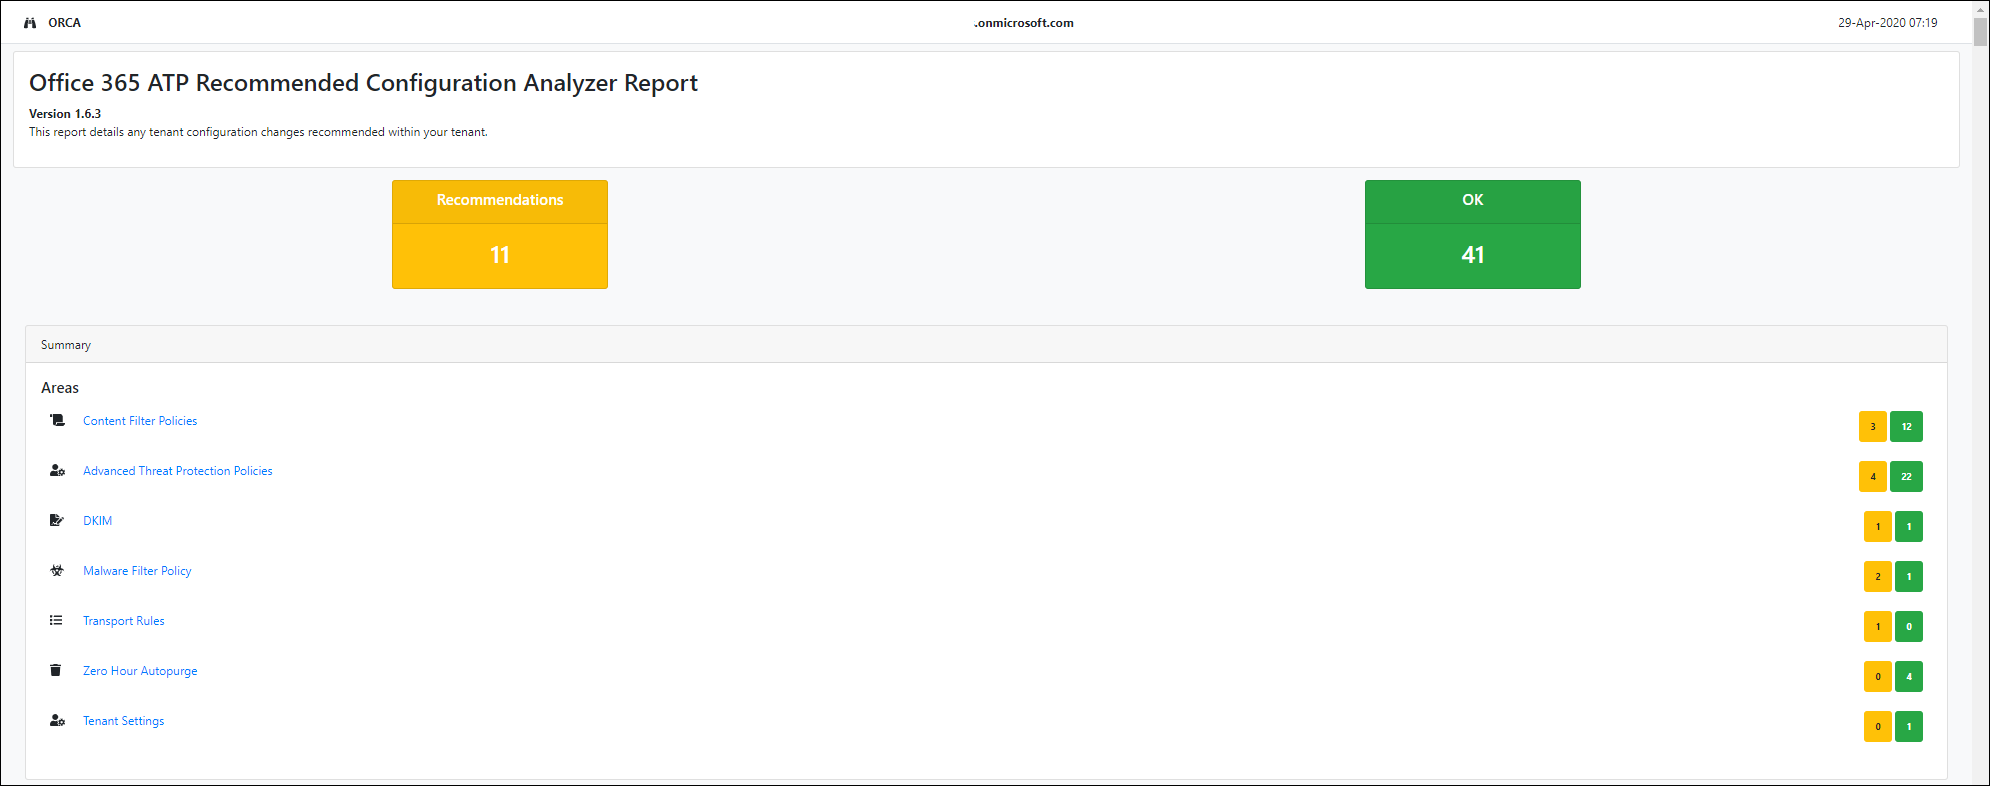Click the Malware Filter biohazard icon
Screen dimensions: 1990x786
point(57,571)
